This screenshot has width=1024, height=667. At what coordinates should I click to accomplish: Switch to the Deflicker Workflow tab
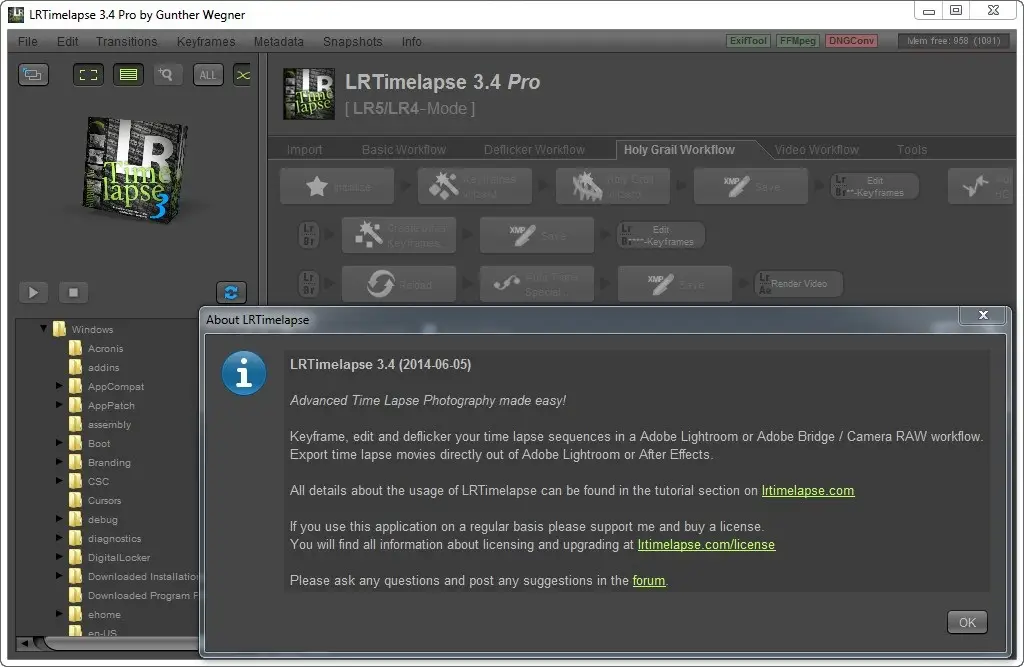pos(534,150)
